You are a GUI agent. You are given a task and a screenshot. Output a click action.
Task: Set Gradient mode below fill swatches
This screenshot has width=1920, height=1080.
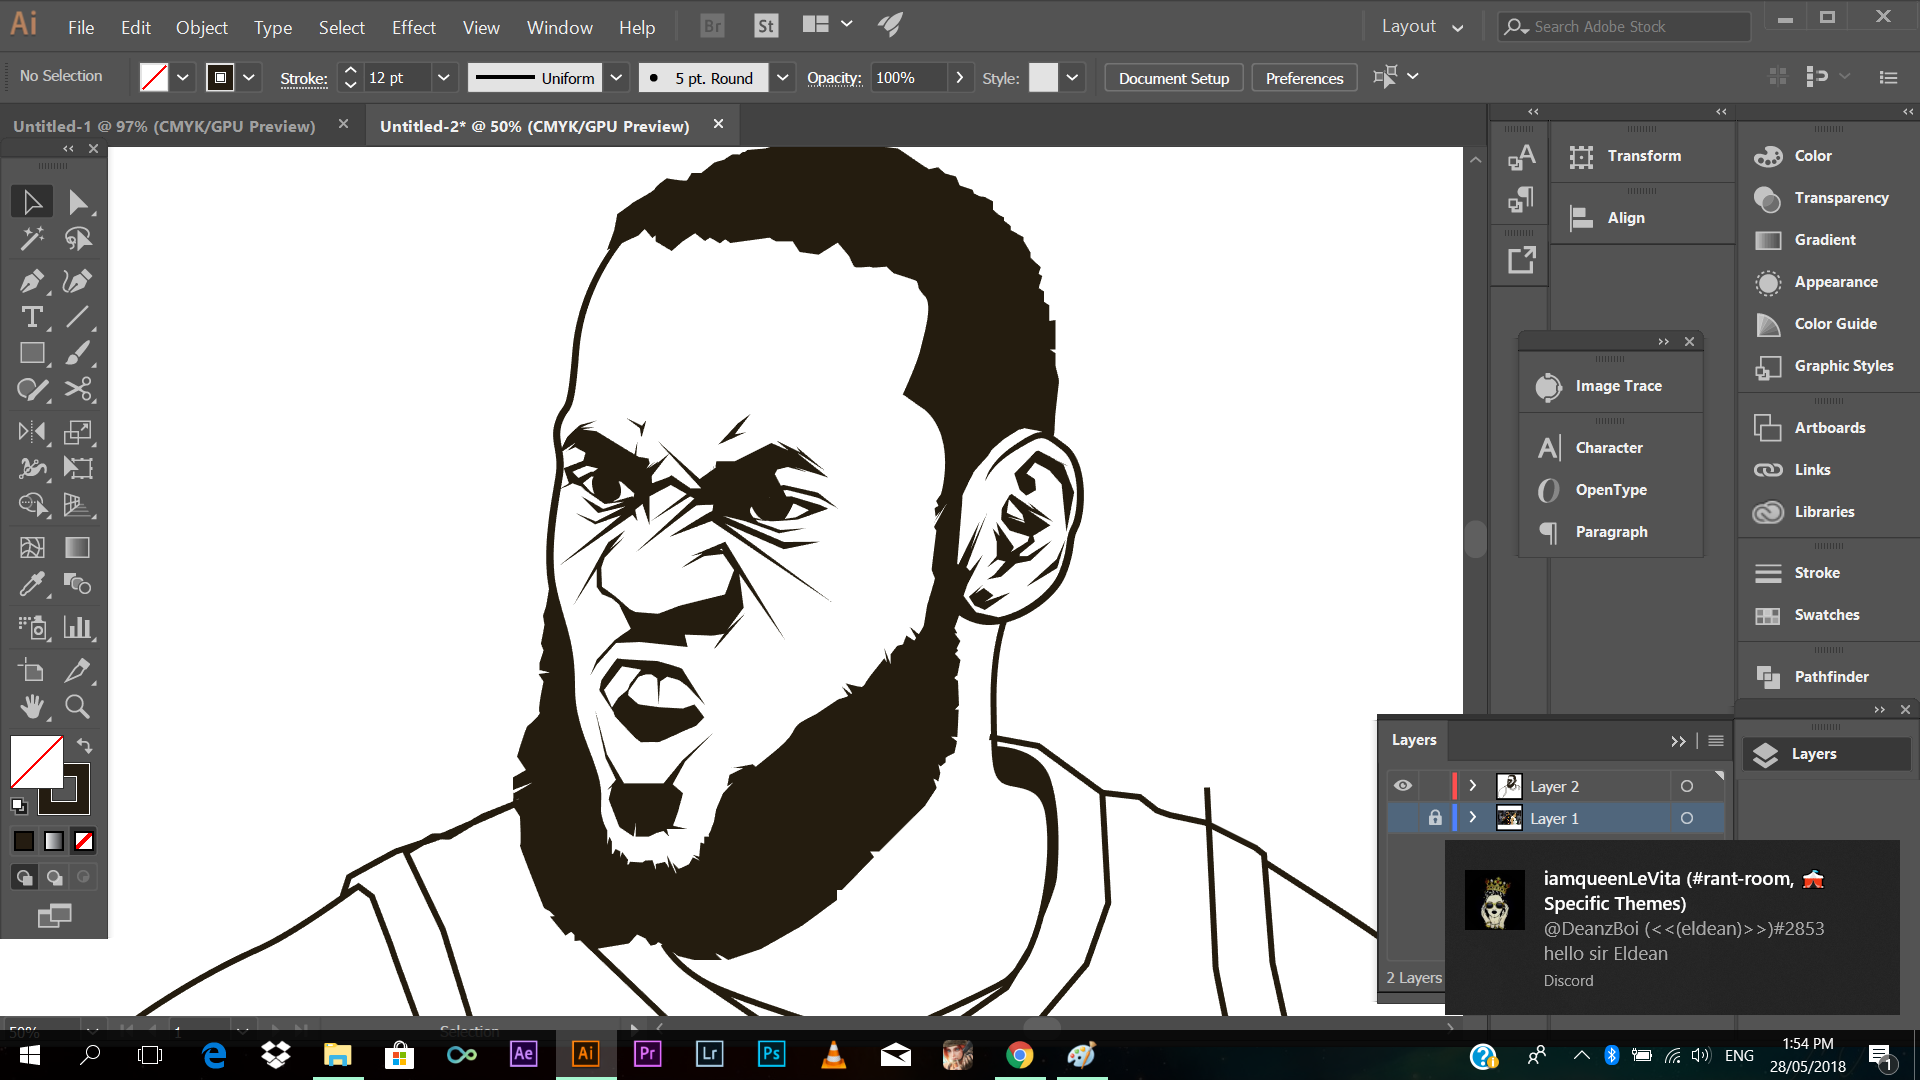click(x=54, y=842)
